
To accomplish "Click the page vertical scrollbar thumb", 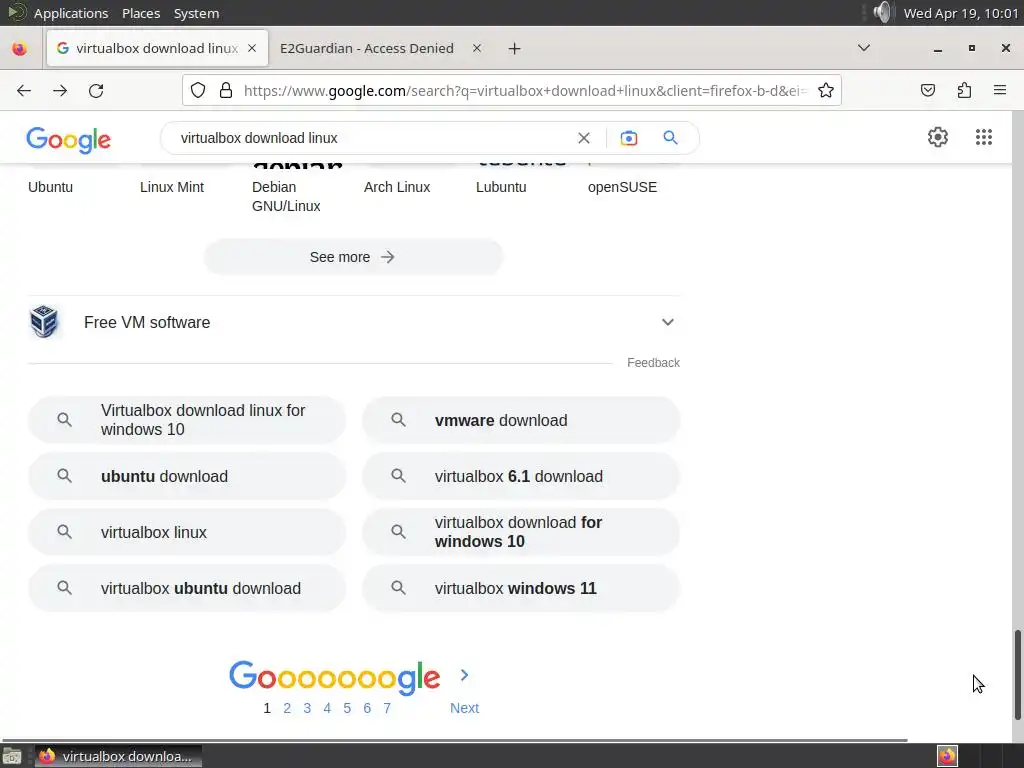I will click(x=1017, y=675).
